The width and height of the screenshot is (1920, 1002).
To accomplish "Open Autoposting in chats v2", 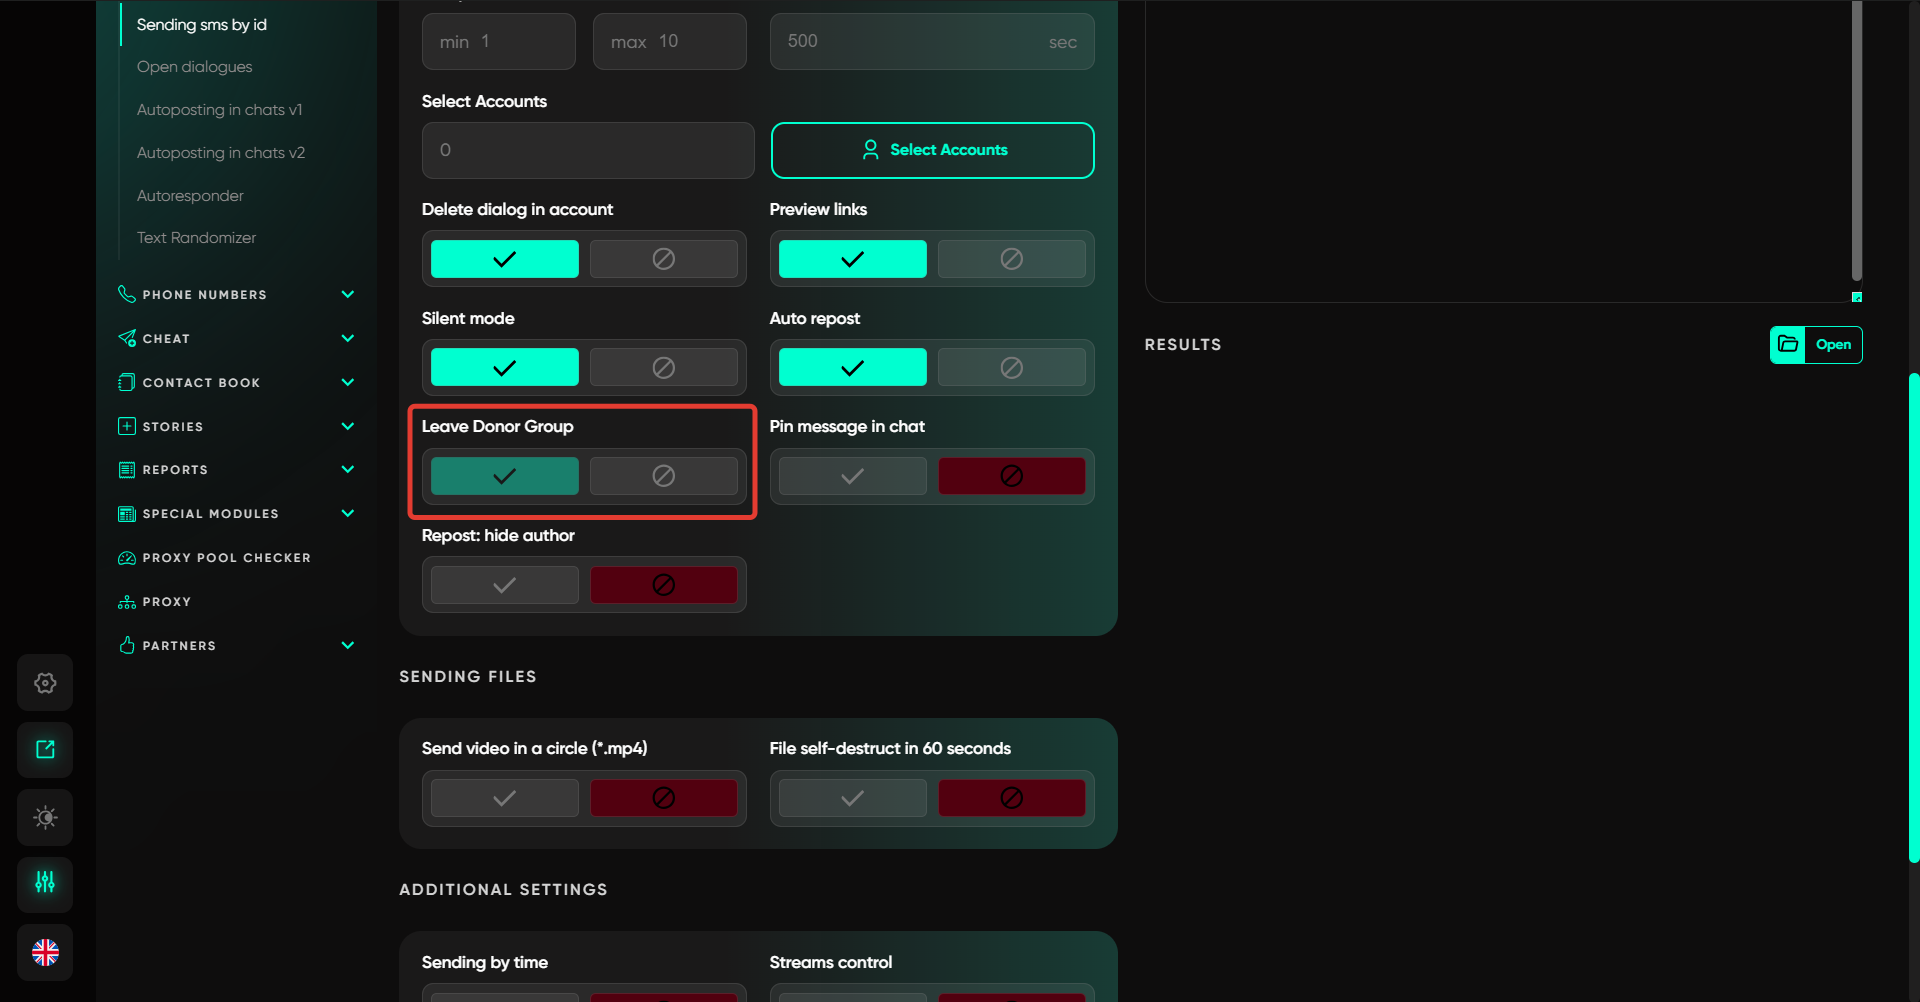I will pos(221,153).
